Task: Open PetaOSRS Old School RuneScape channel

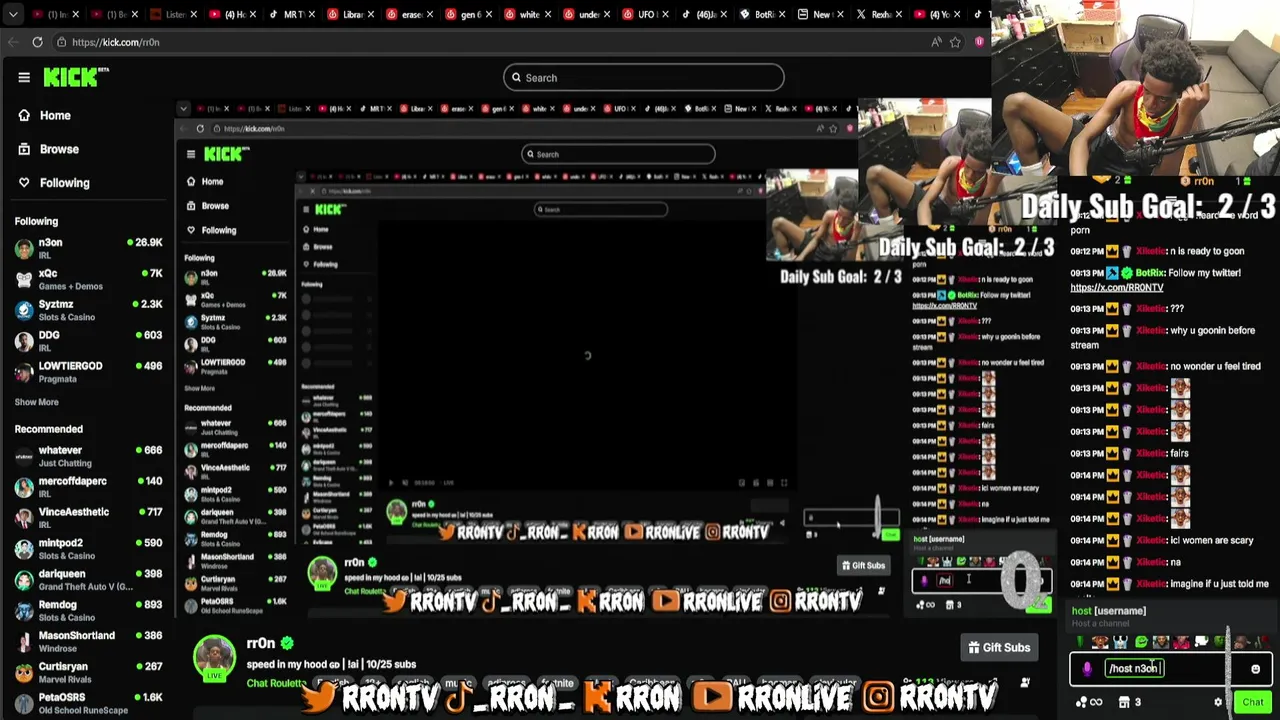Action: click(88, 703)
